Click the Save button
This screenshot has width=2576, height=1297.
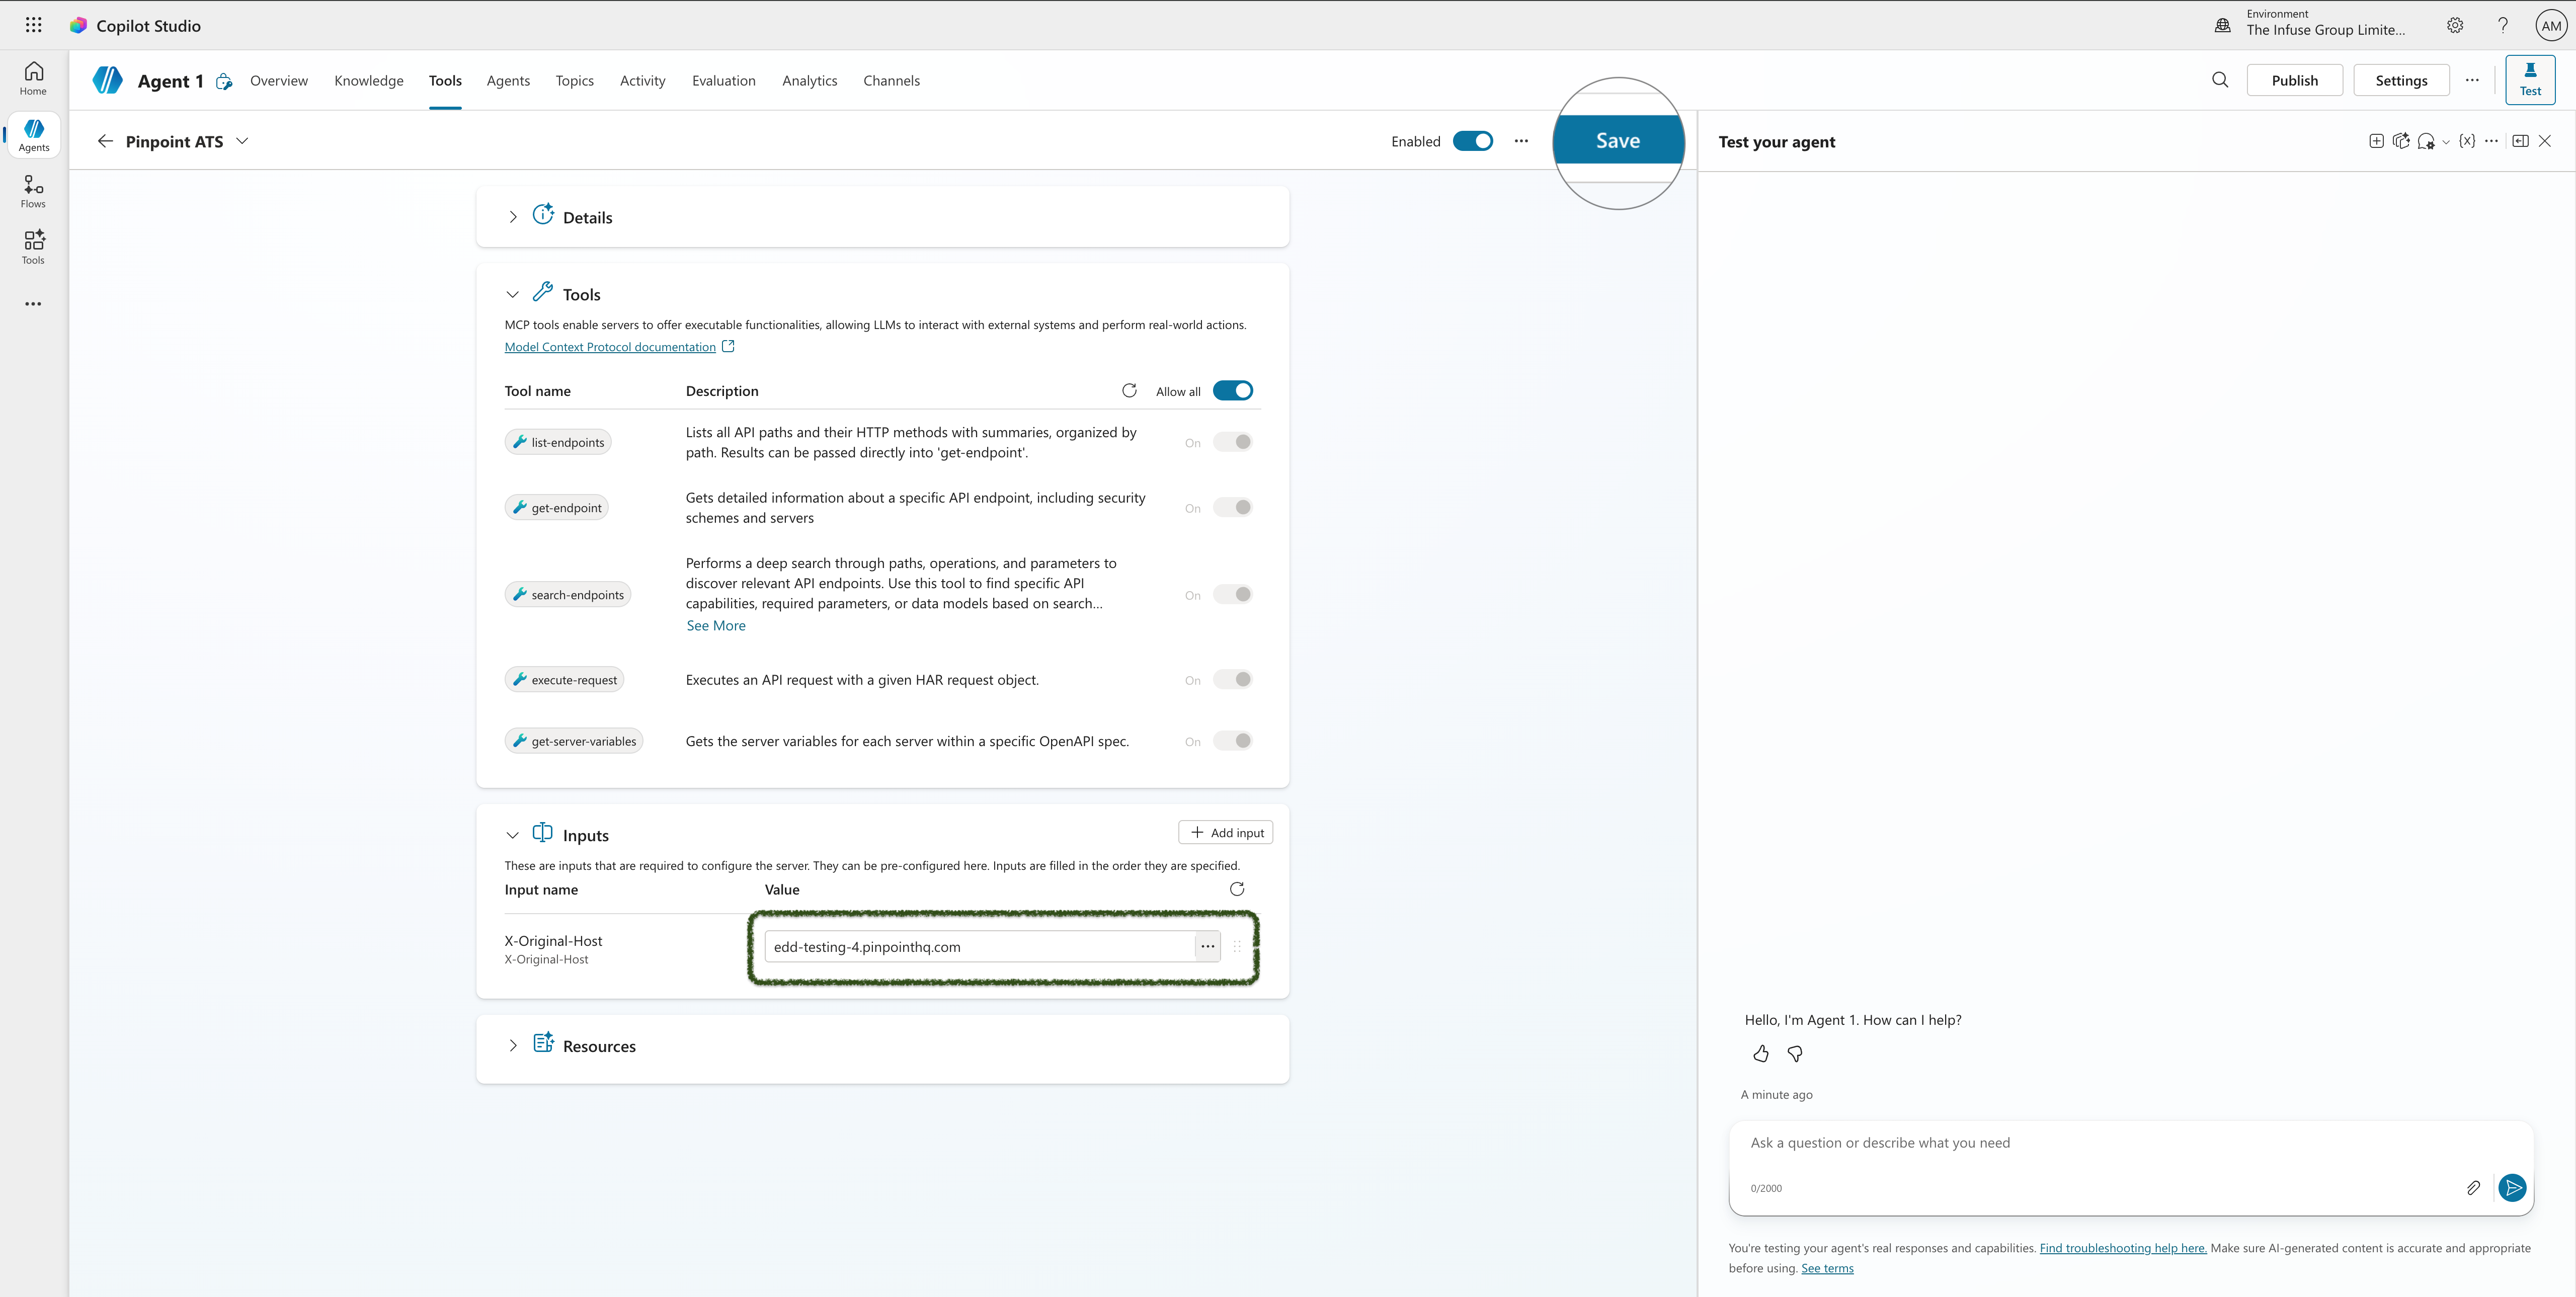pos(1618,141)
